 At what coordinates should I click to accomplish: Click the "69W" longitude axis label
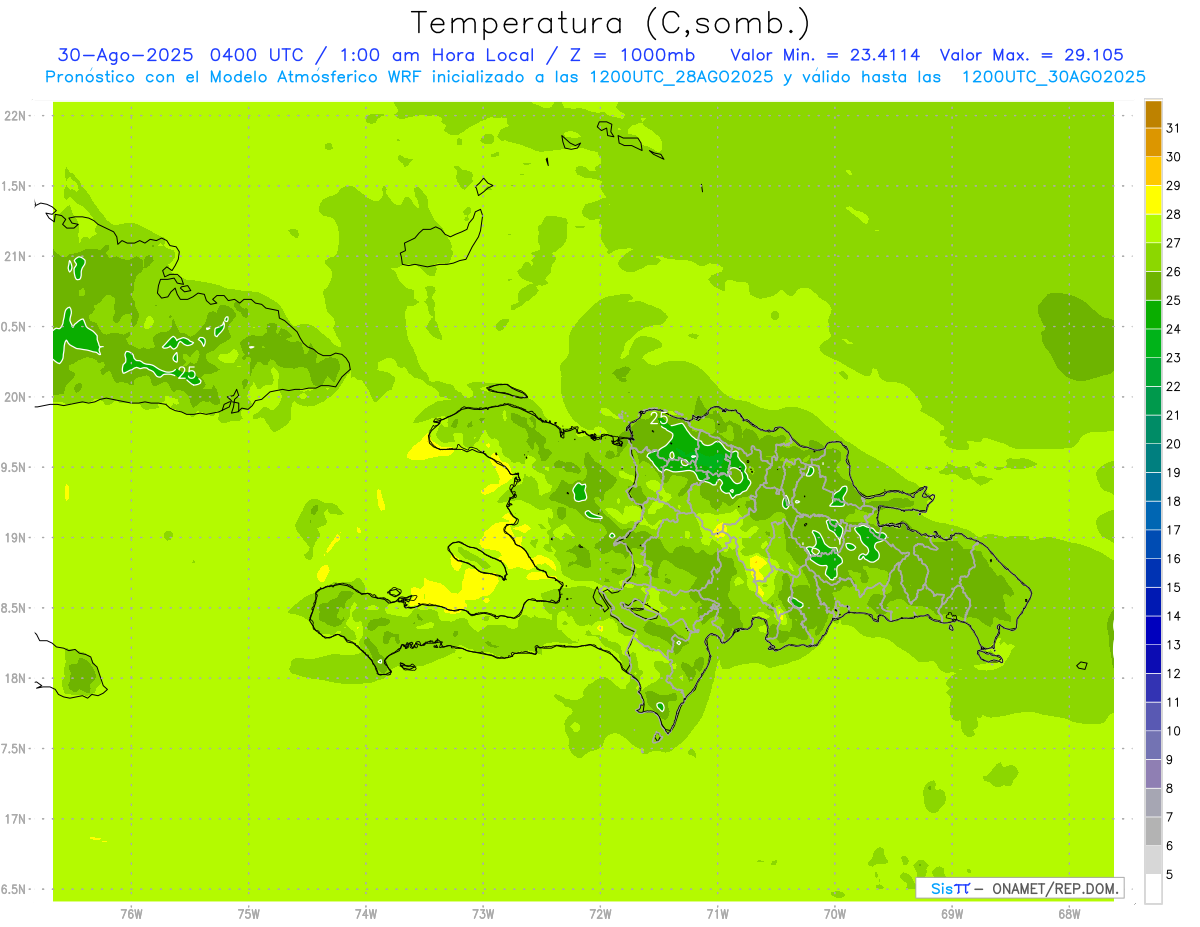[952, 915]
